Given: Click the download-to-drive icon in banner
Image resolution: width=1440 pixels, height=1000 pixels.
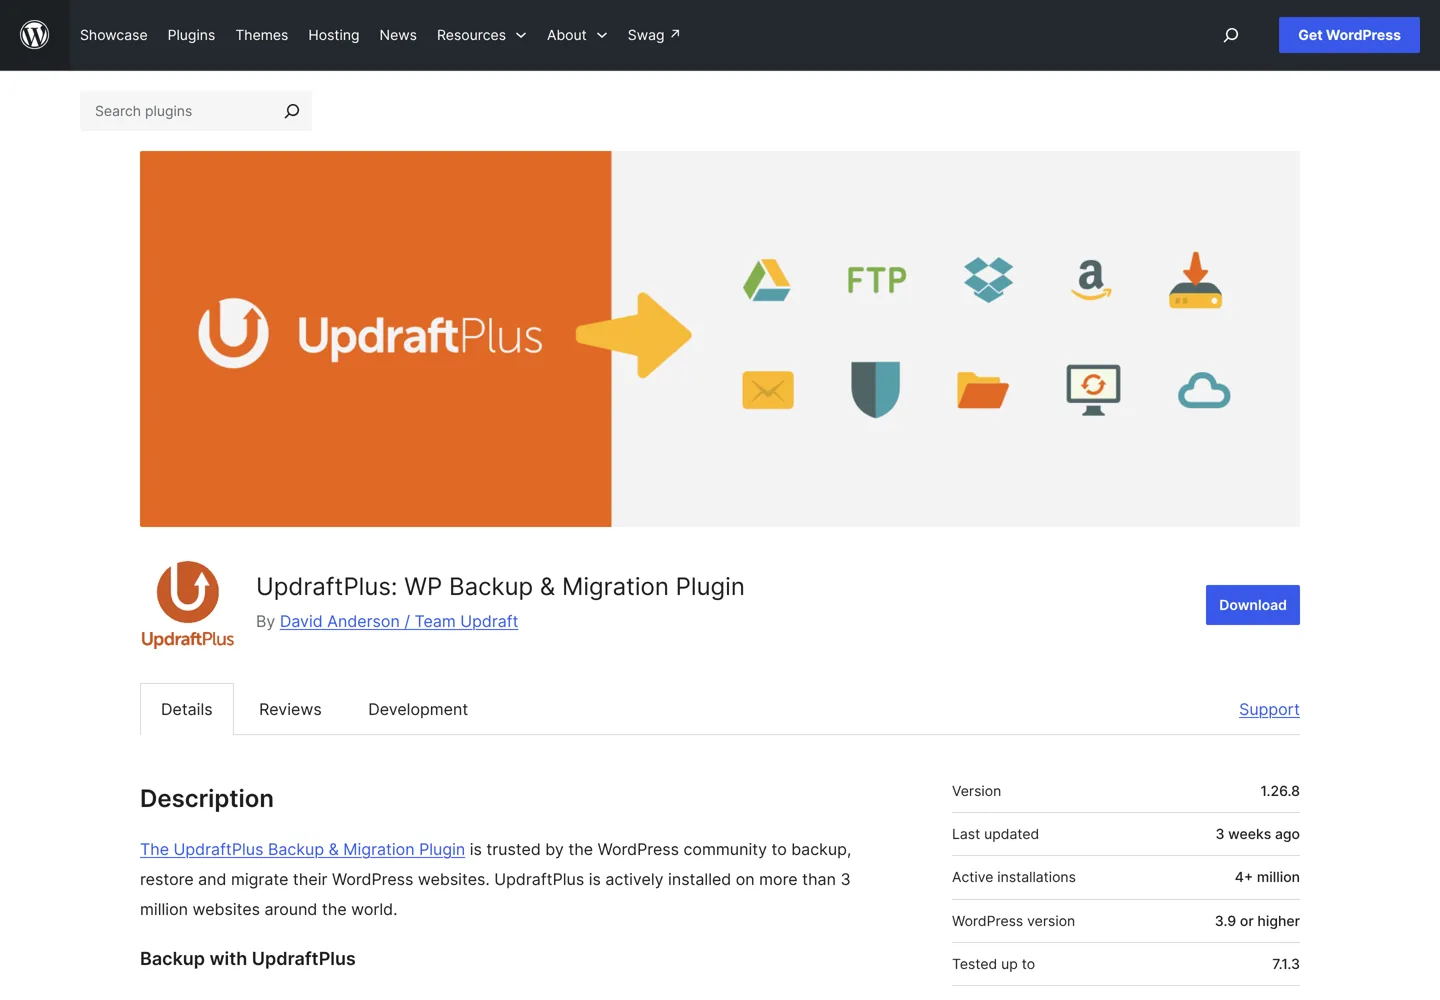Looking at the screenshot, I should coord(1196,280).
